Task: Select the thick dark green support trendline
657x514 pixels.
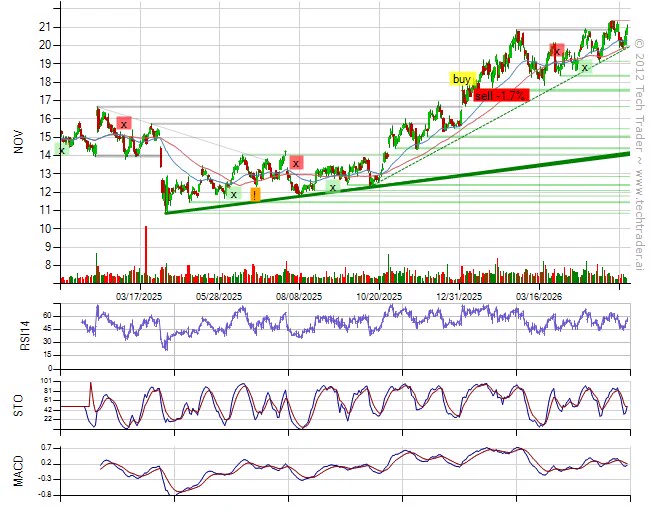Action: tap(398, 183)
